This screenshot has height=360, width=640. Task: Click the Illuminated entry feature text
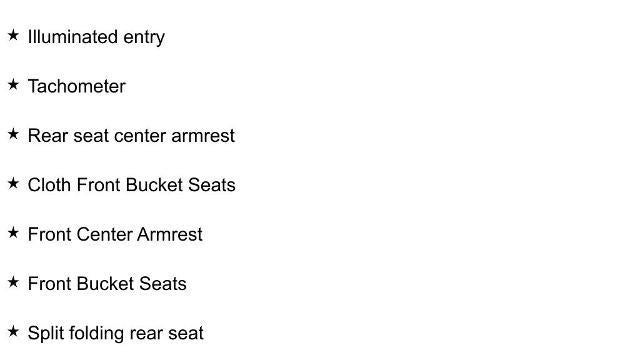(x=96, y=38)
